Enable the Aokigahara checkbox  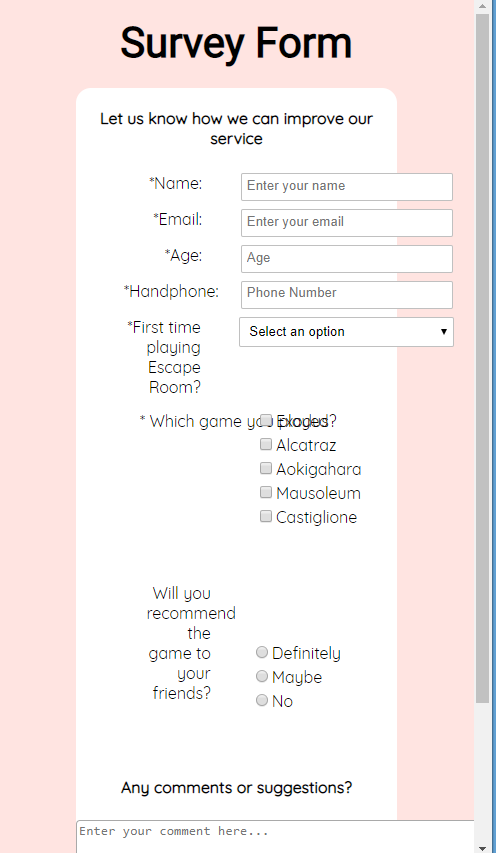pos(266,468)
